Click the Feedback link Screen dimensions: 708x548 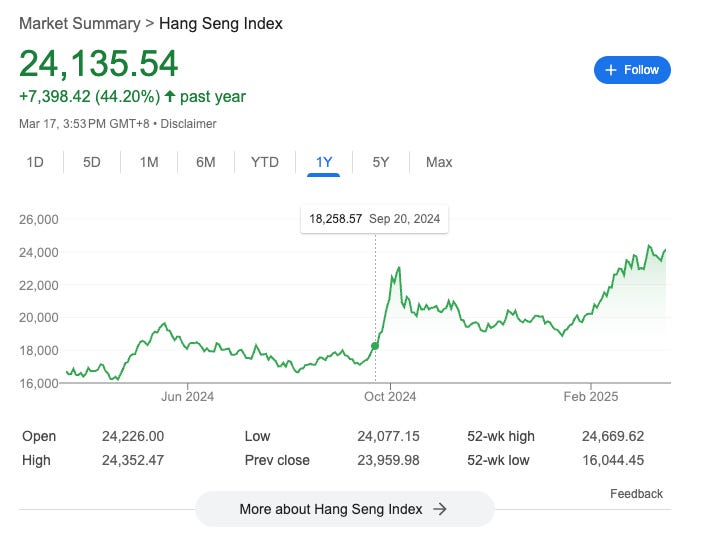[x=636, y=494]
